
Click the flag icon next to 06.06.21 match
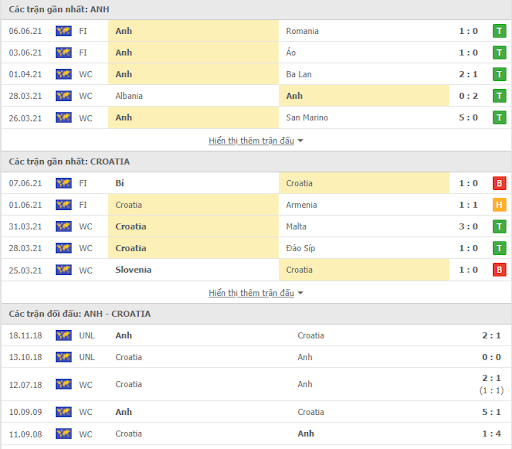click(x=64, y=31)
